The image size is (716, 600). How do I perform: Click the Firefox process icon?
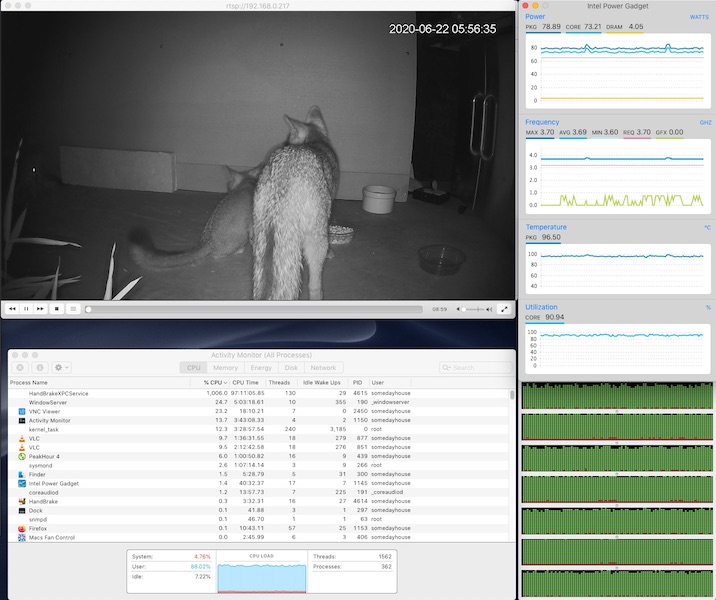click(x=21, y=528)
